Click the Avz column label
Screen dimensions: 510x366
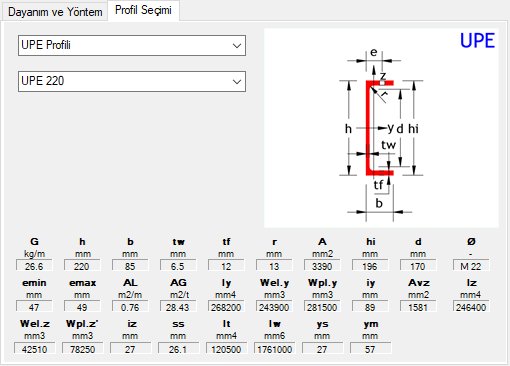point(419,283)
